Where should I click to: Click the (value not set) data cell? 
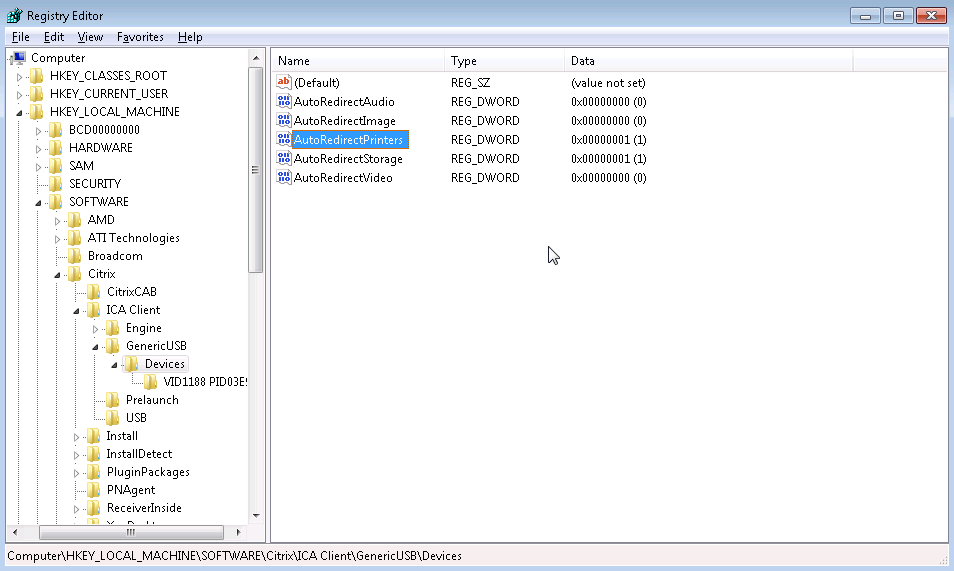(608, 83)
